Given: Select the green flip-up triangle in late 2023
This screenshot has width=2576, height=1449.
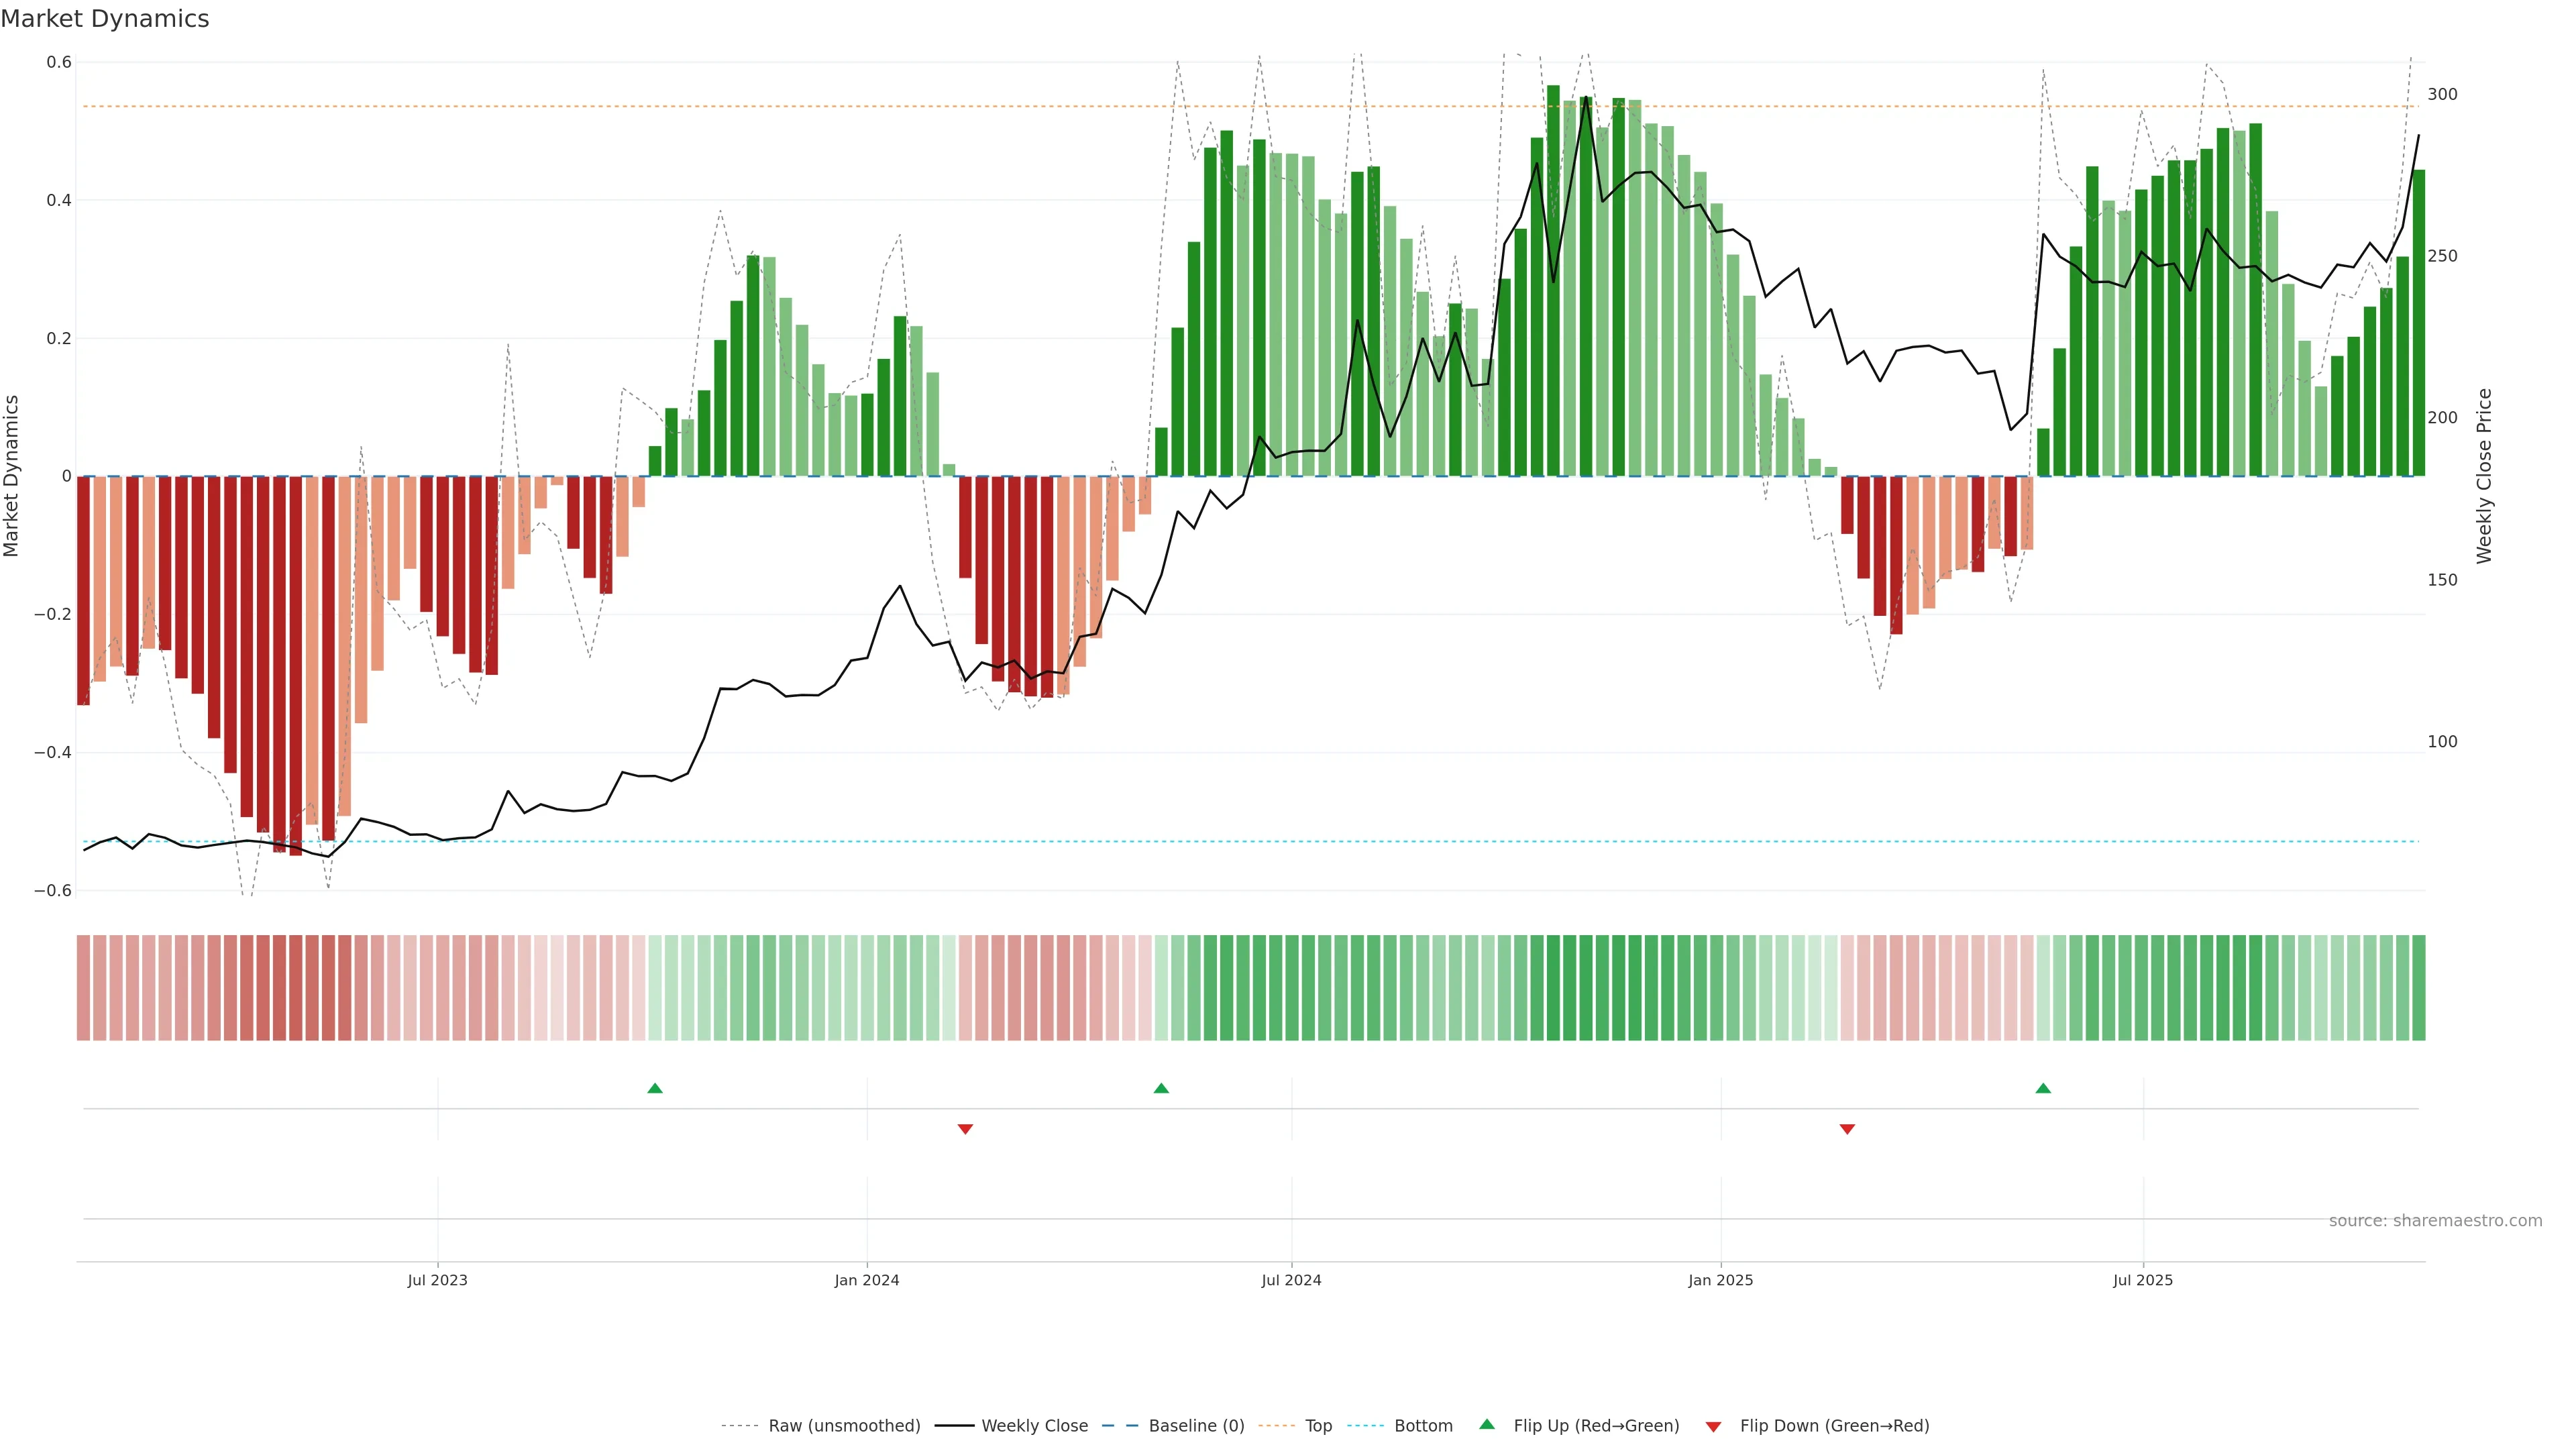Looking at the screenshot, I should (655, 1088).
